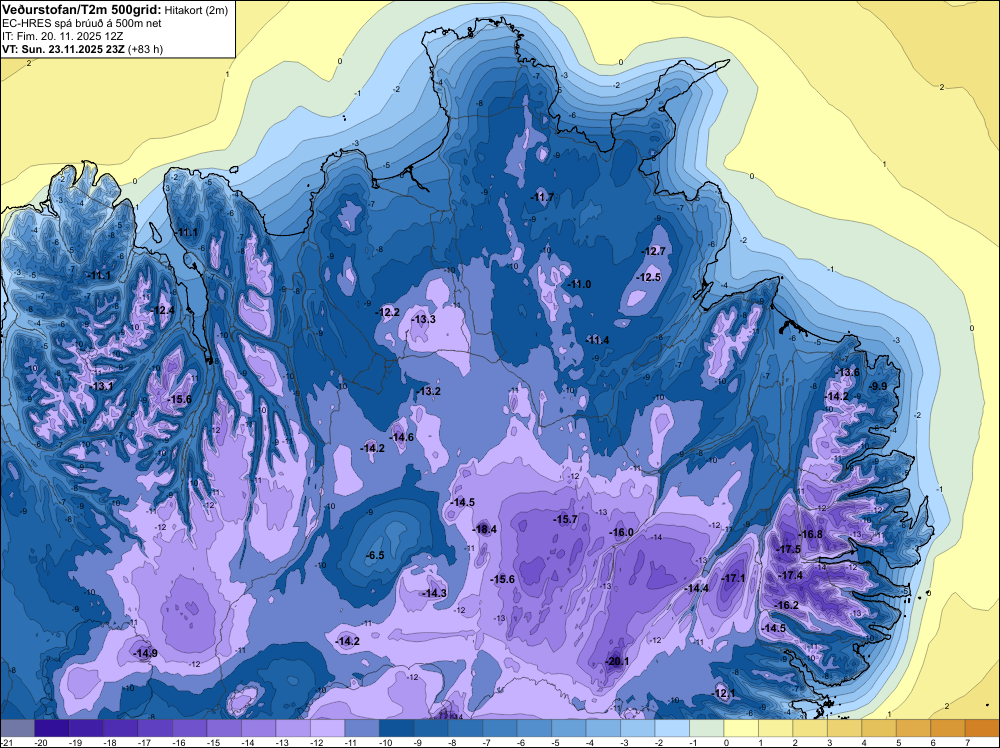
Task: Click the legend swatch between 0 and 1
Action: [x=741, y=728]
